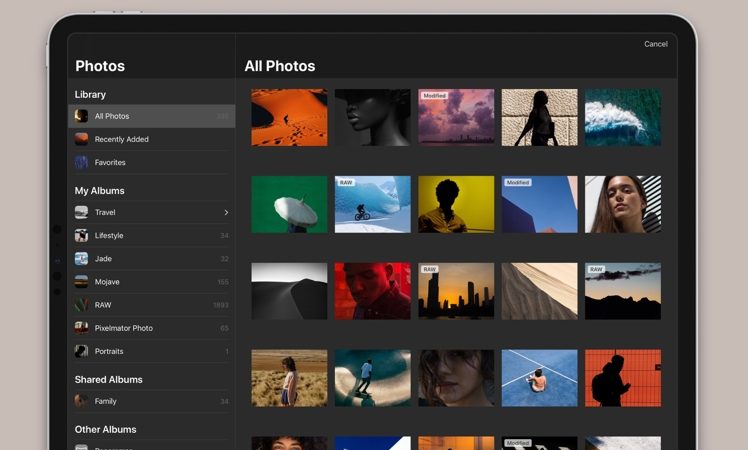This screenshot has width=748, height=450.
Task: Select the red-lit man portrait photo
Action: pyautogui.click(x=372, y=291)
